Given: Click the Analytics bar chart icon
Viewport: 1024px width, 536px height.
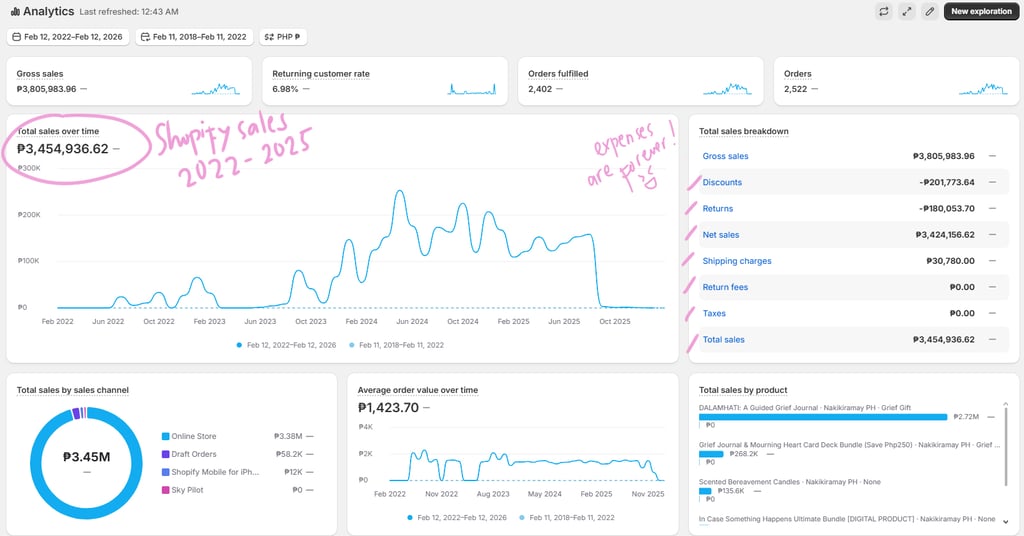Looking at the screenshot, I should click(15, 11).
